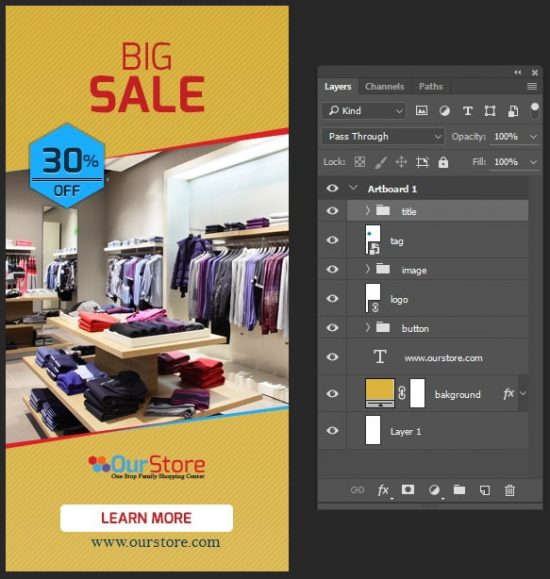This screenshot has width=550, height=579.
Task: Lock image pixels brush icon
Action: pos(380,162)
